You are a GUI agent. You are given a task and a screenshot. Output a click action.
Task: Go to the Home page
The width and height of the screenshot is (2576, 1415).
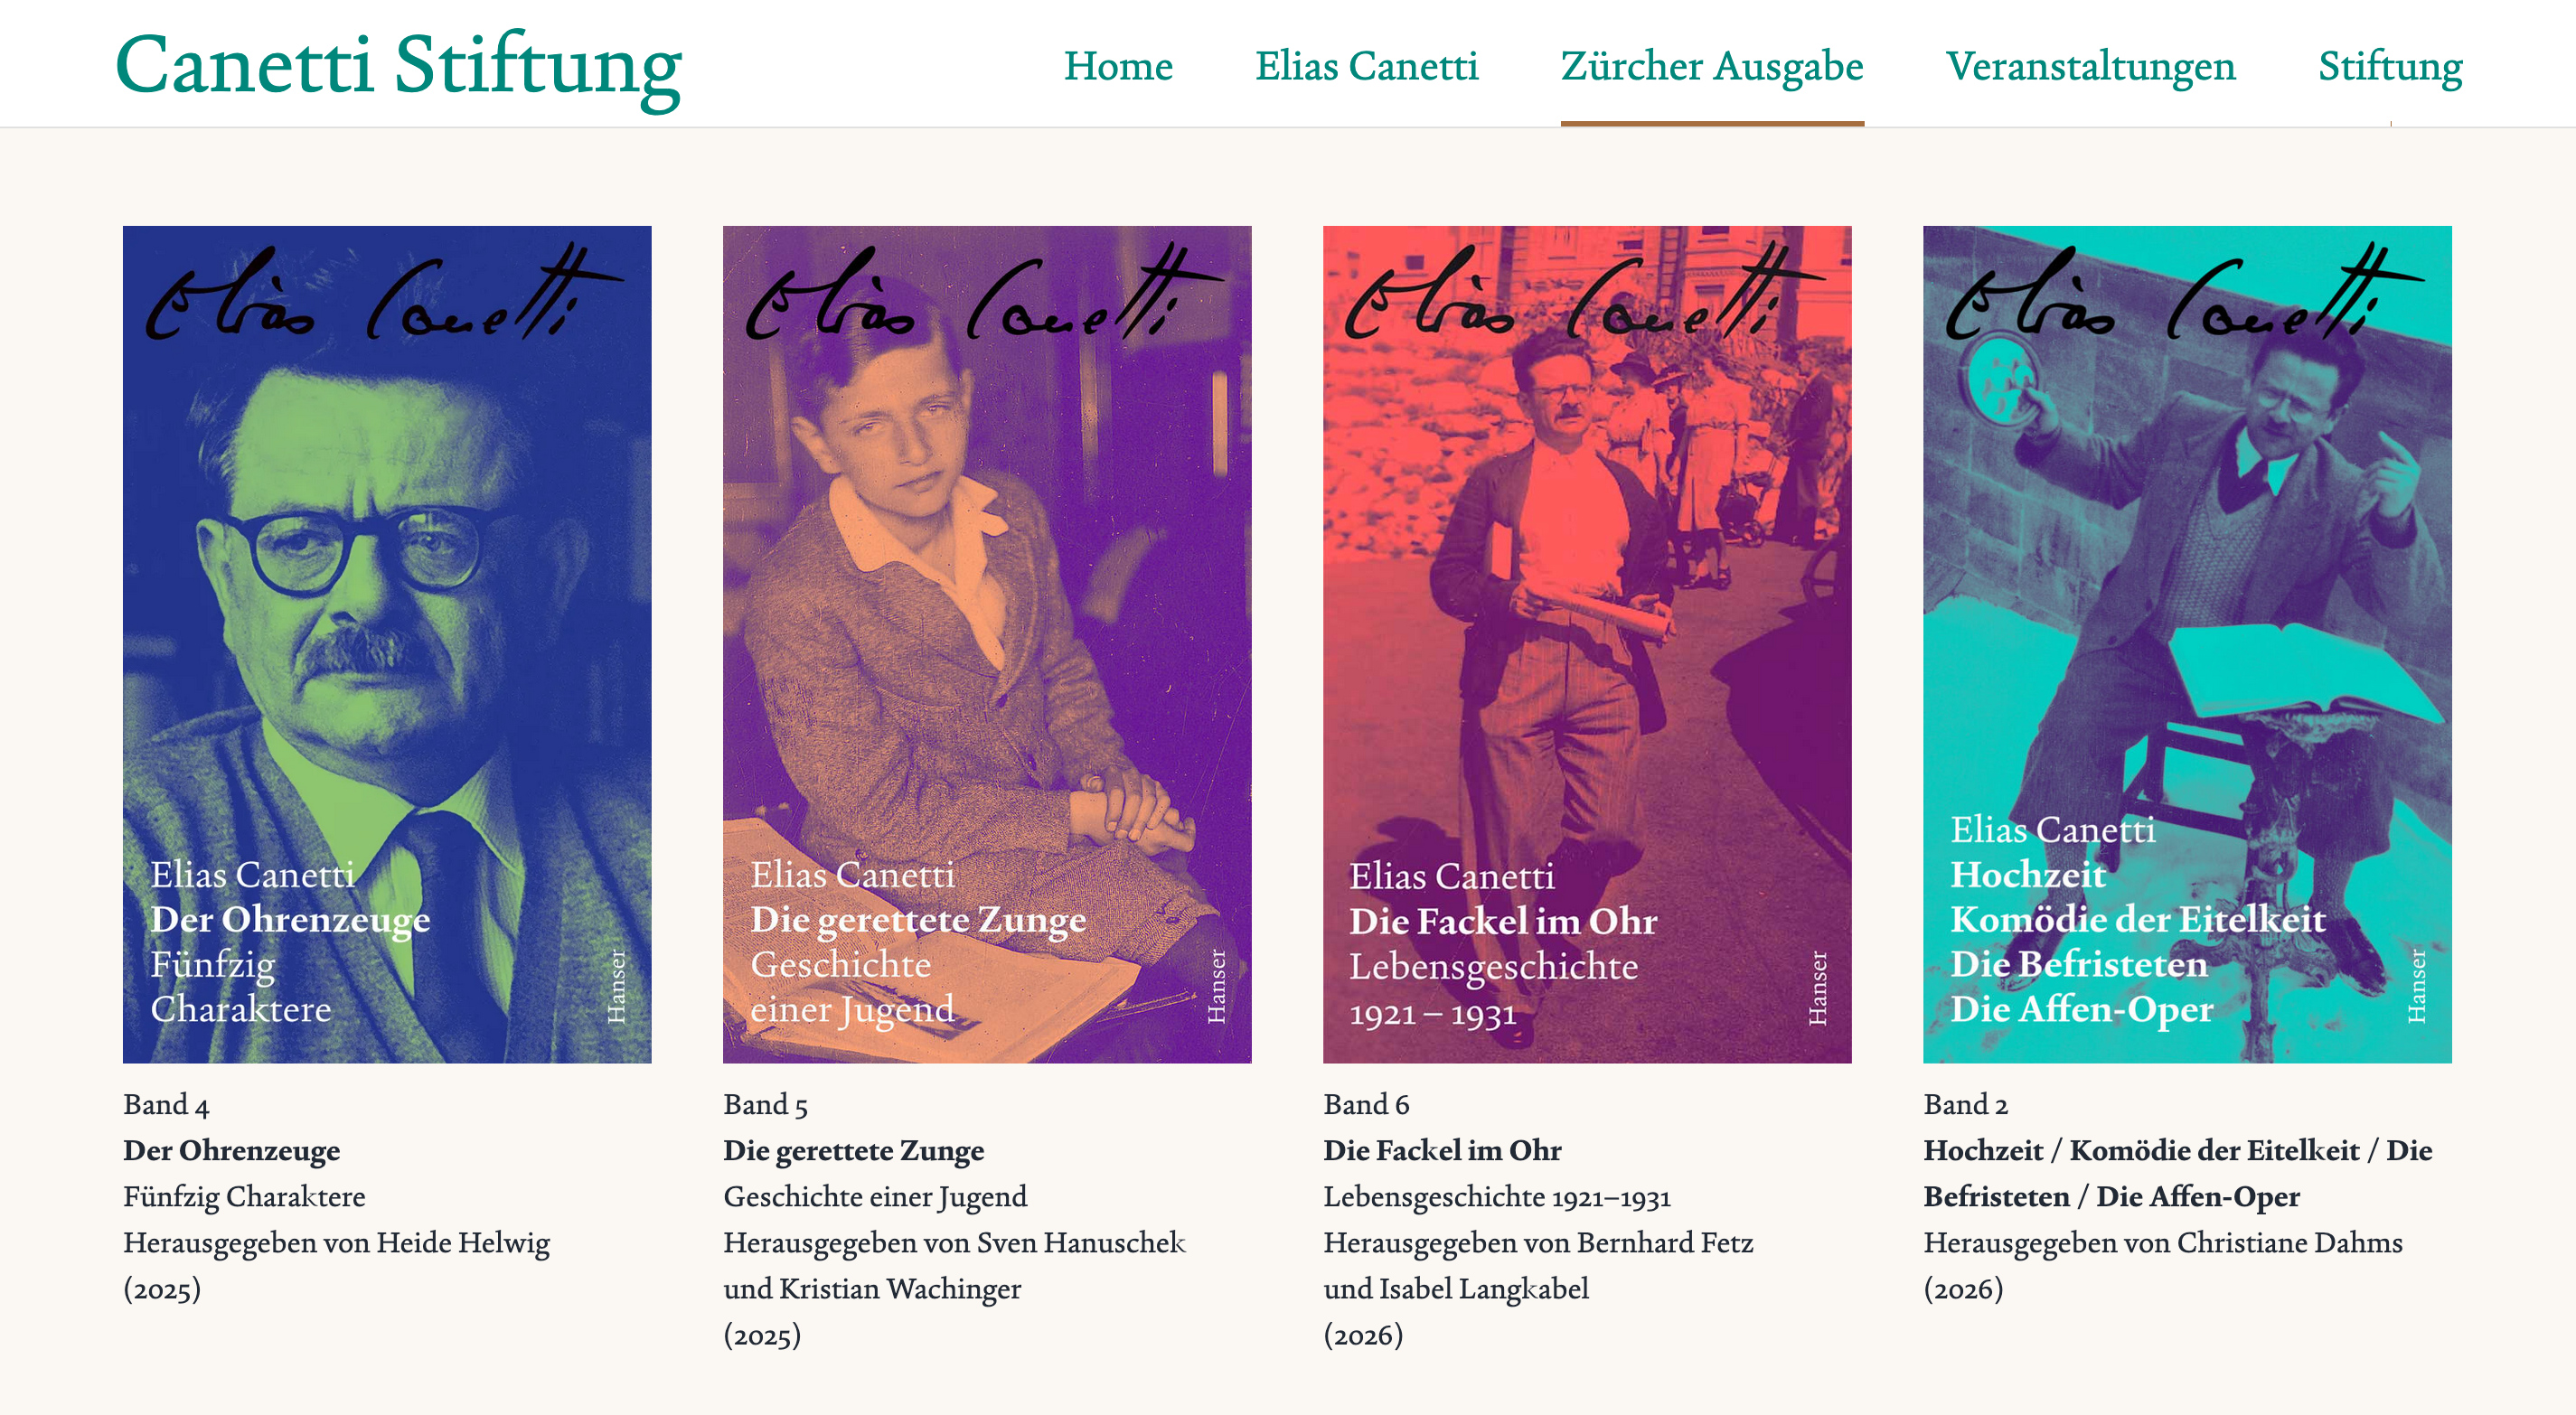pos(1118,66)
